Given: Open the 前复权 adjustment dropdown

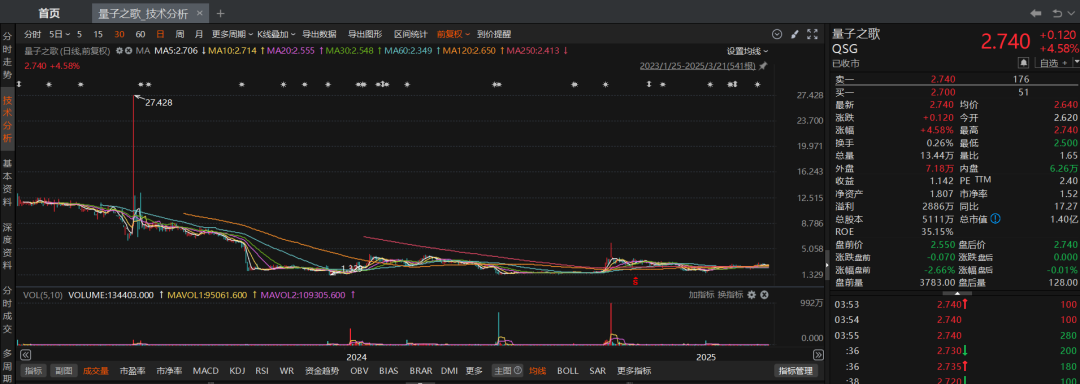Looking at the screenshot, I should 453,34.
